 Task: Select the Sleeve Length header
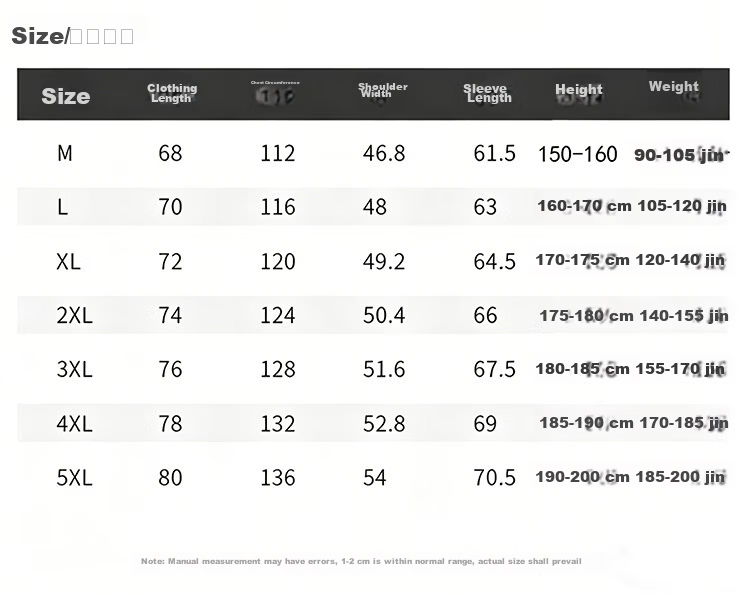(487, 93)
